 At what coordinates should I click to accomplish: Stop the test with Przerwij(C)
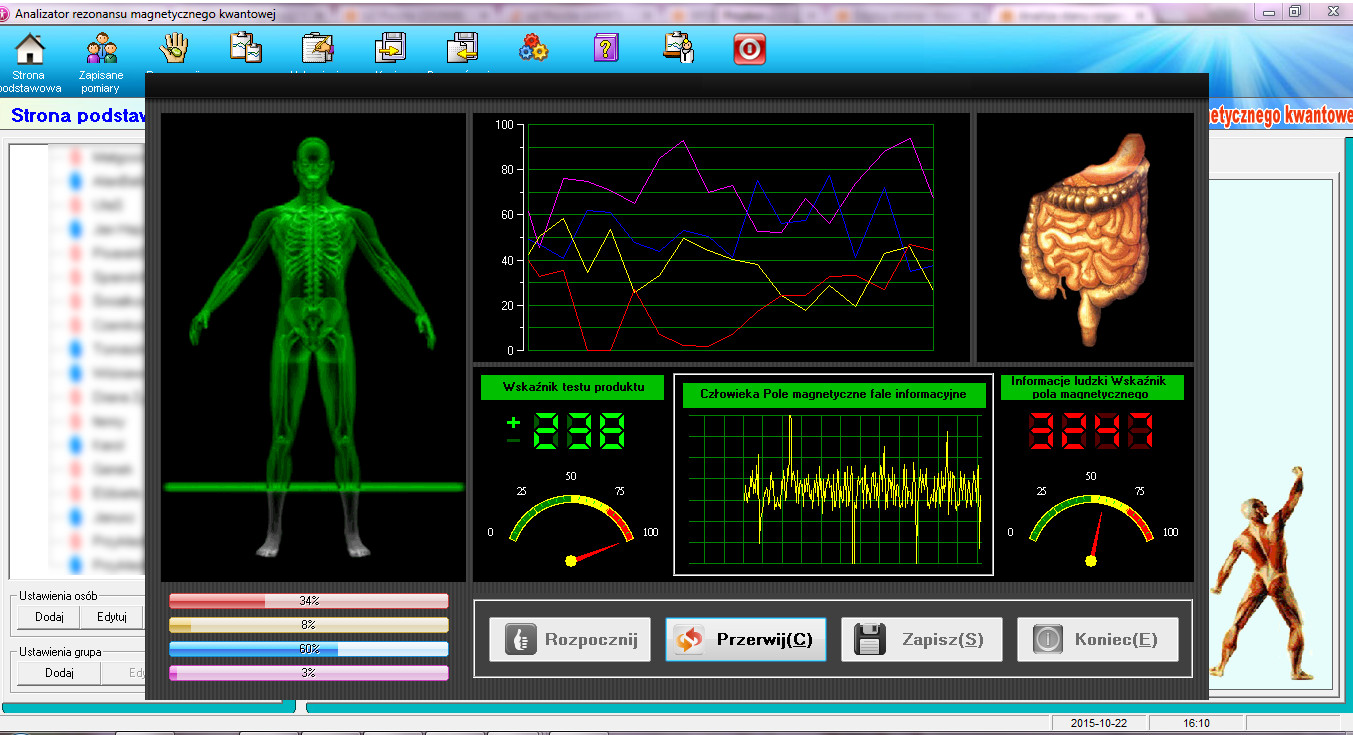click(x=746, y=640)
